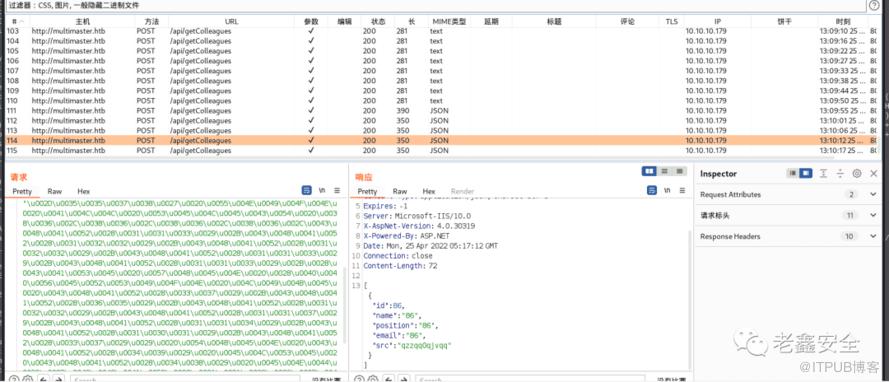Open the filter help question-mark icon
Screen dimensions: 889x382
click(875, 5)
